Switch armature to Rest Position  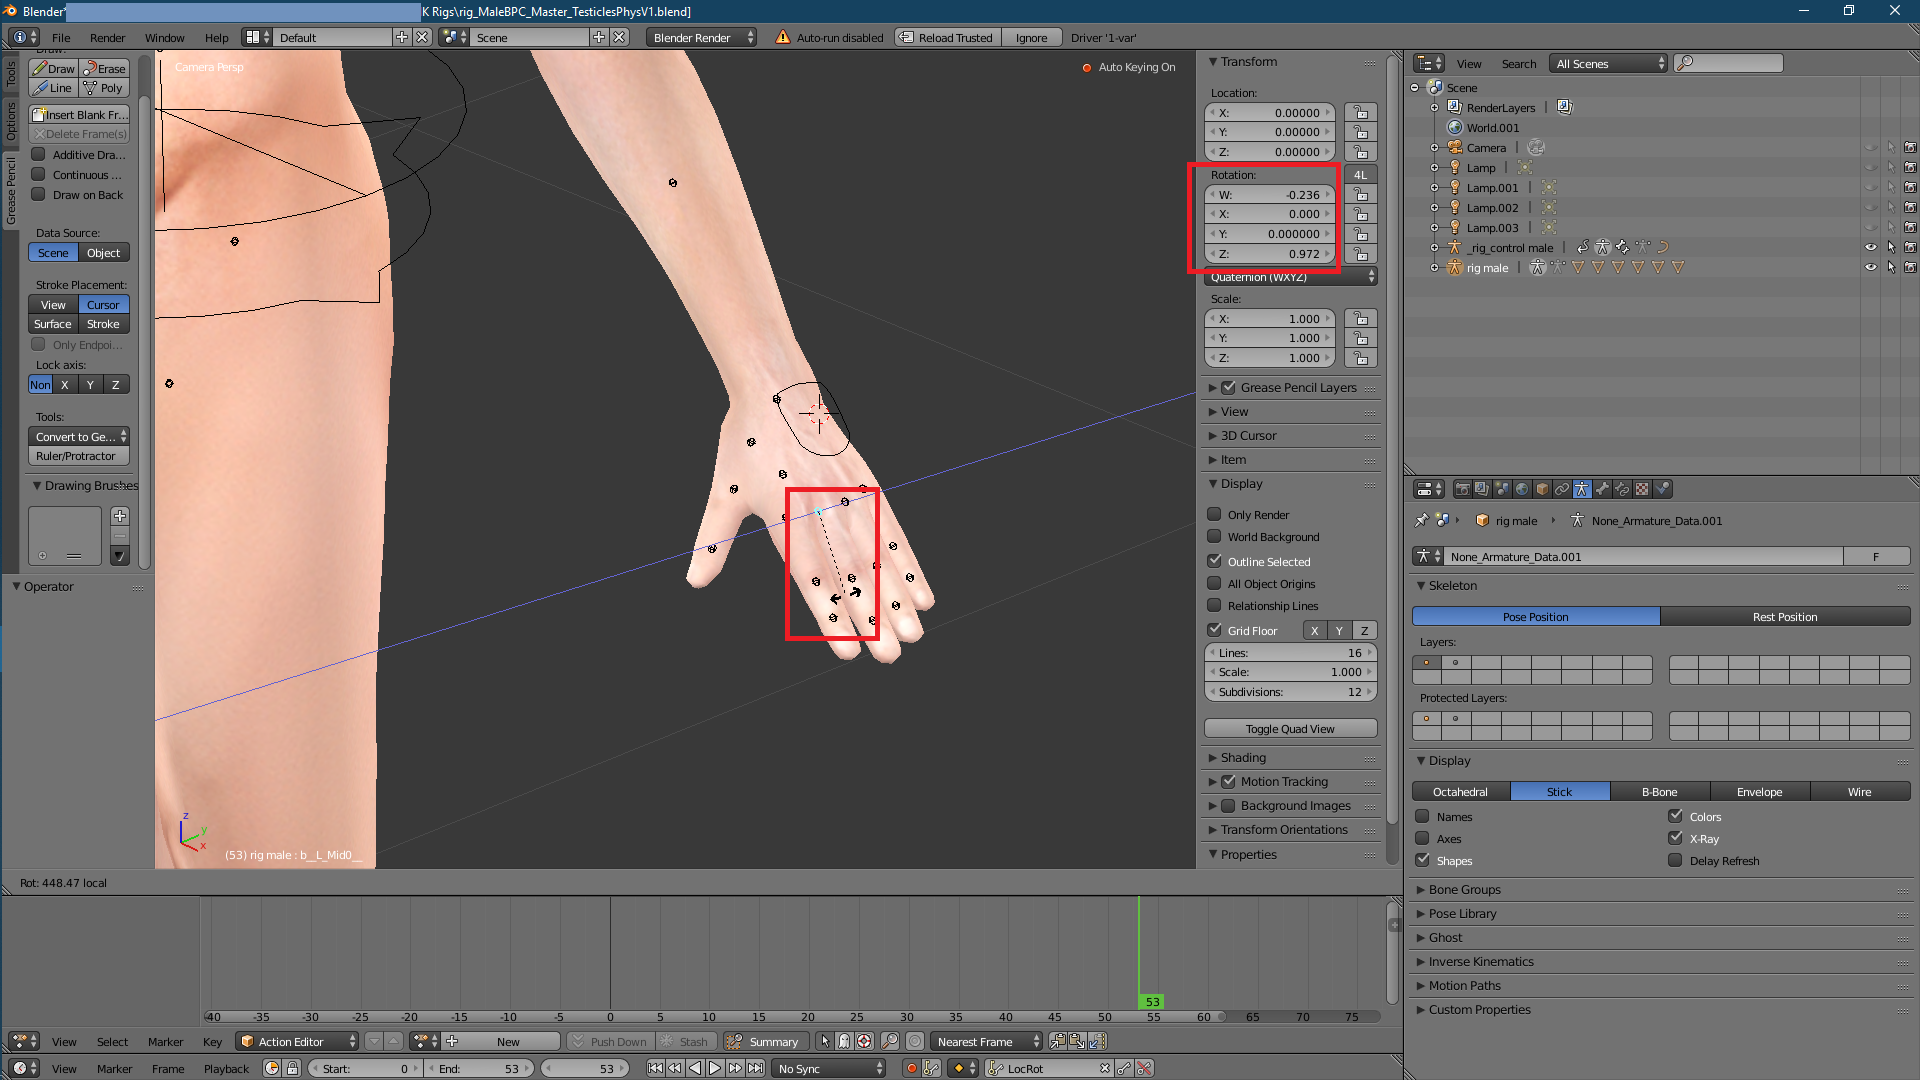(x=1785, y=616)
